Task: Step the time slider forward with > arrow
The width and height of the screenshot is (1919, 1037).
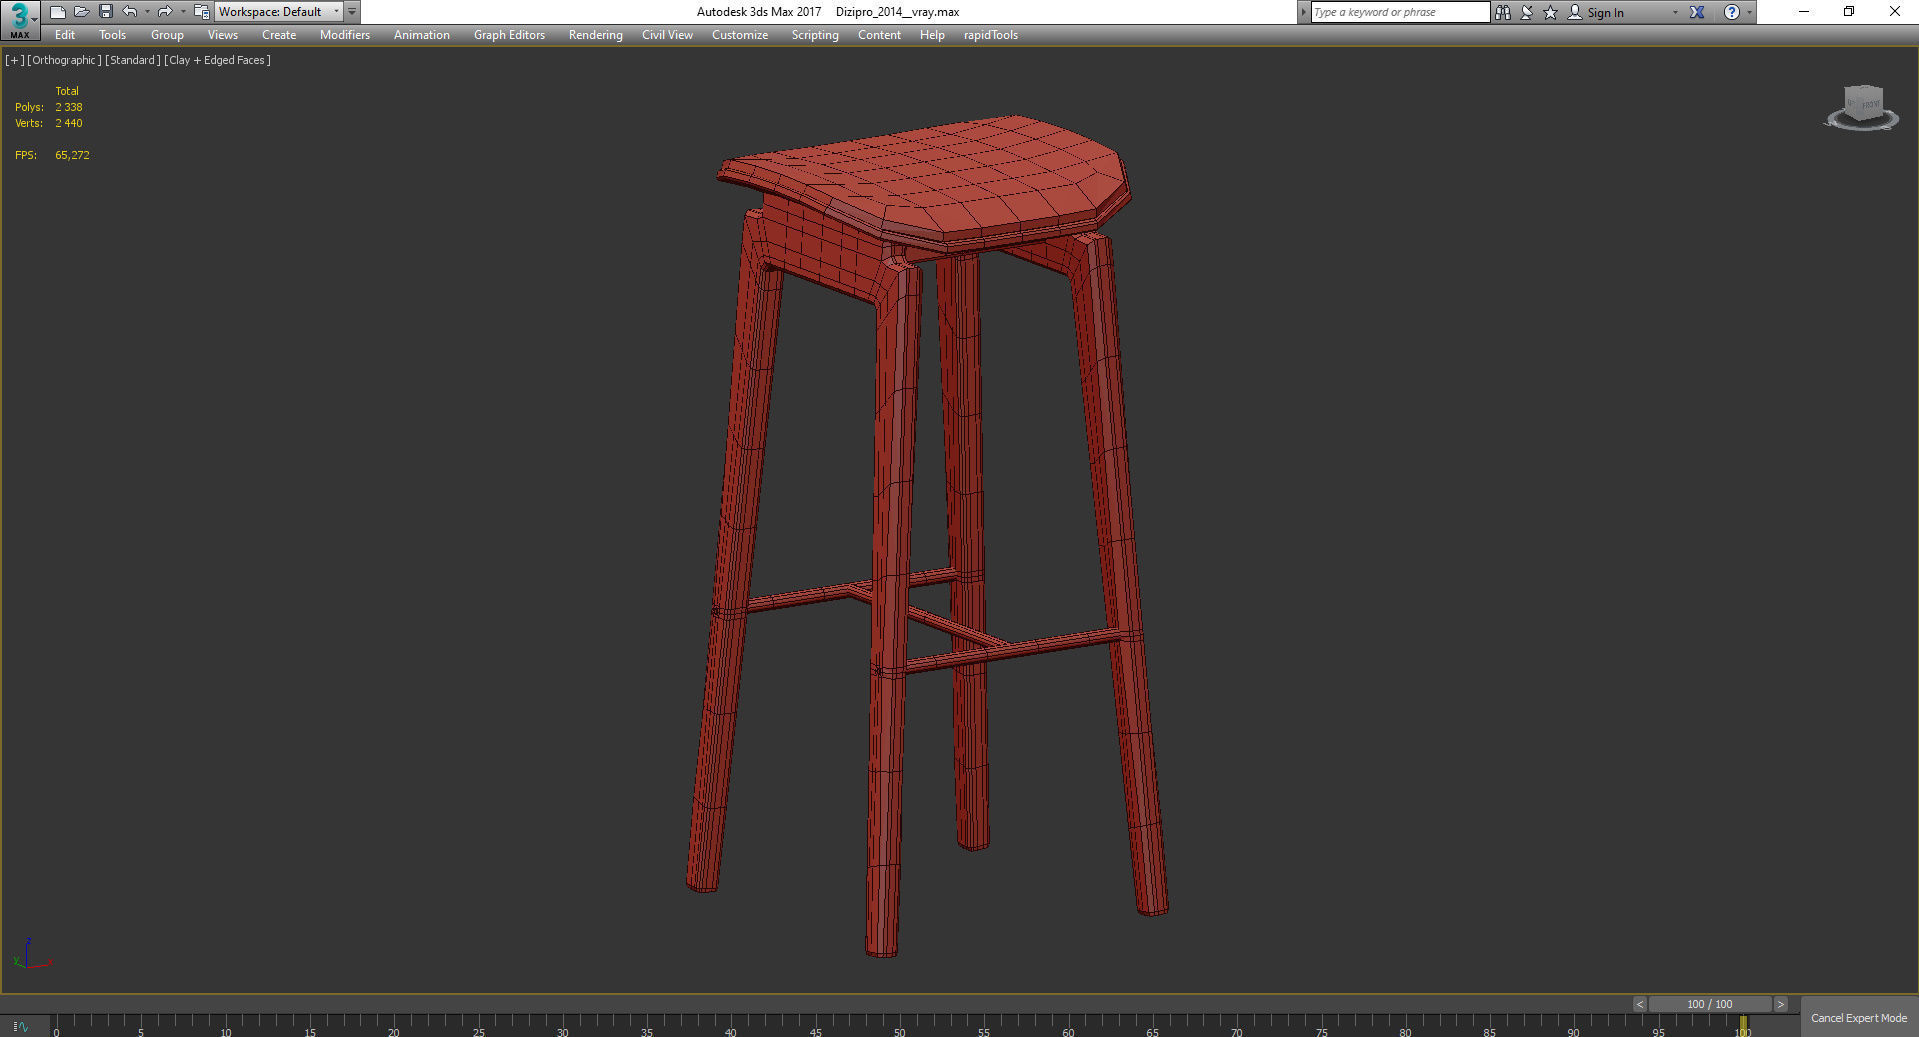Action: tap(1781, 1004)
